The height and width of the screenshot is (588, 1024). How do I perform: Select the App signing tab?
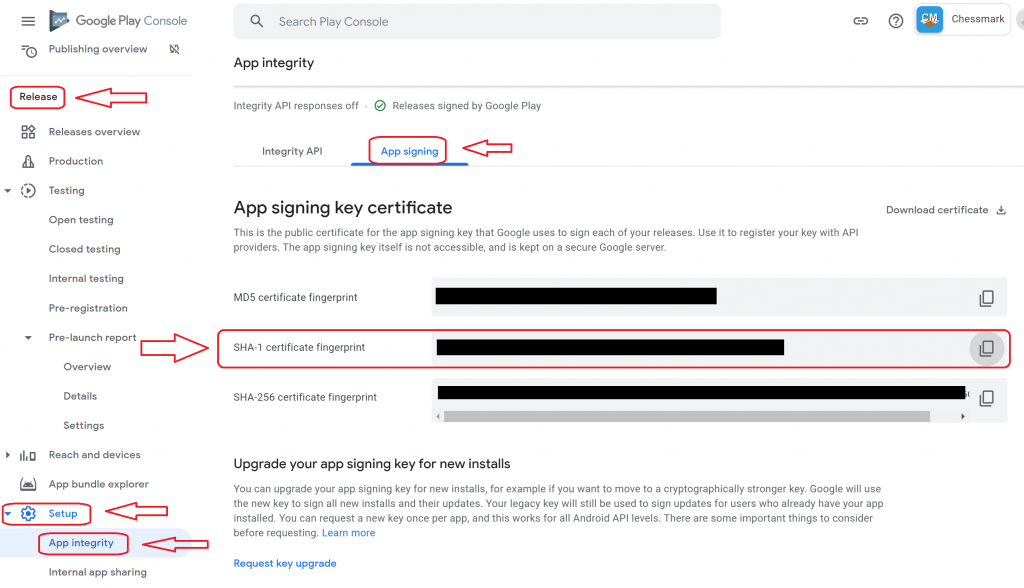point(409,152)
